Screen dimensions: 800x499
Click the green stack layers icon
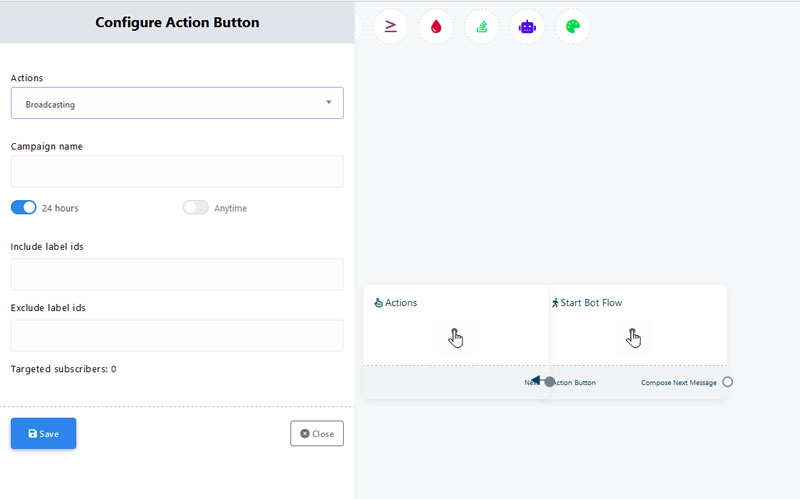[482, 26]
